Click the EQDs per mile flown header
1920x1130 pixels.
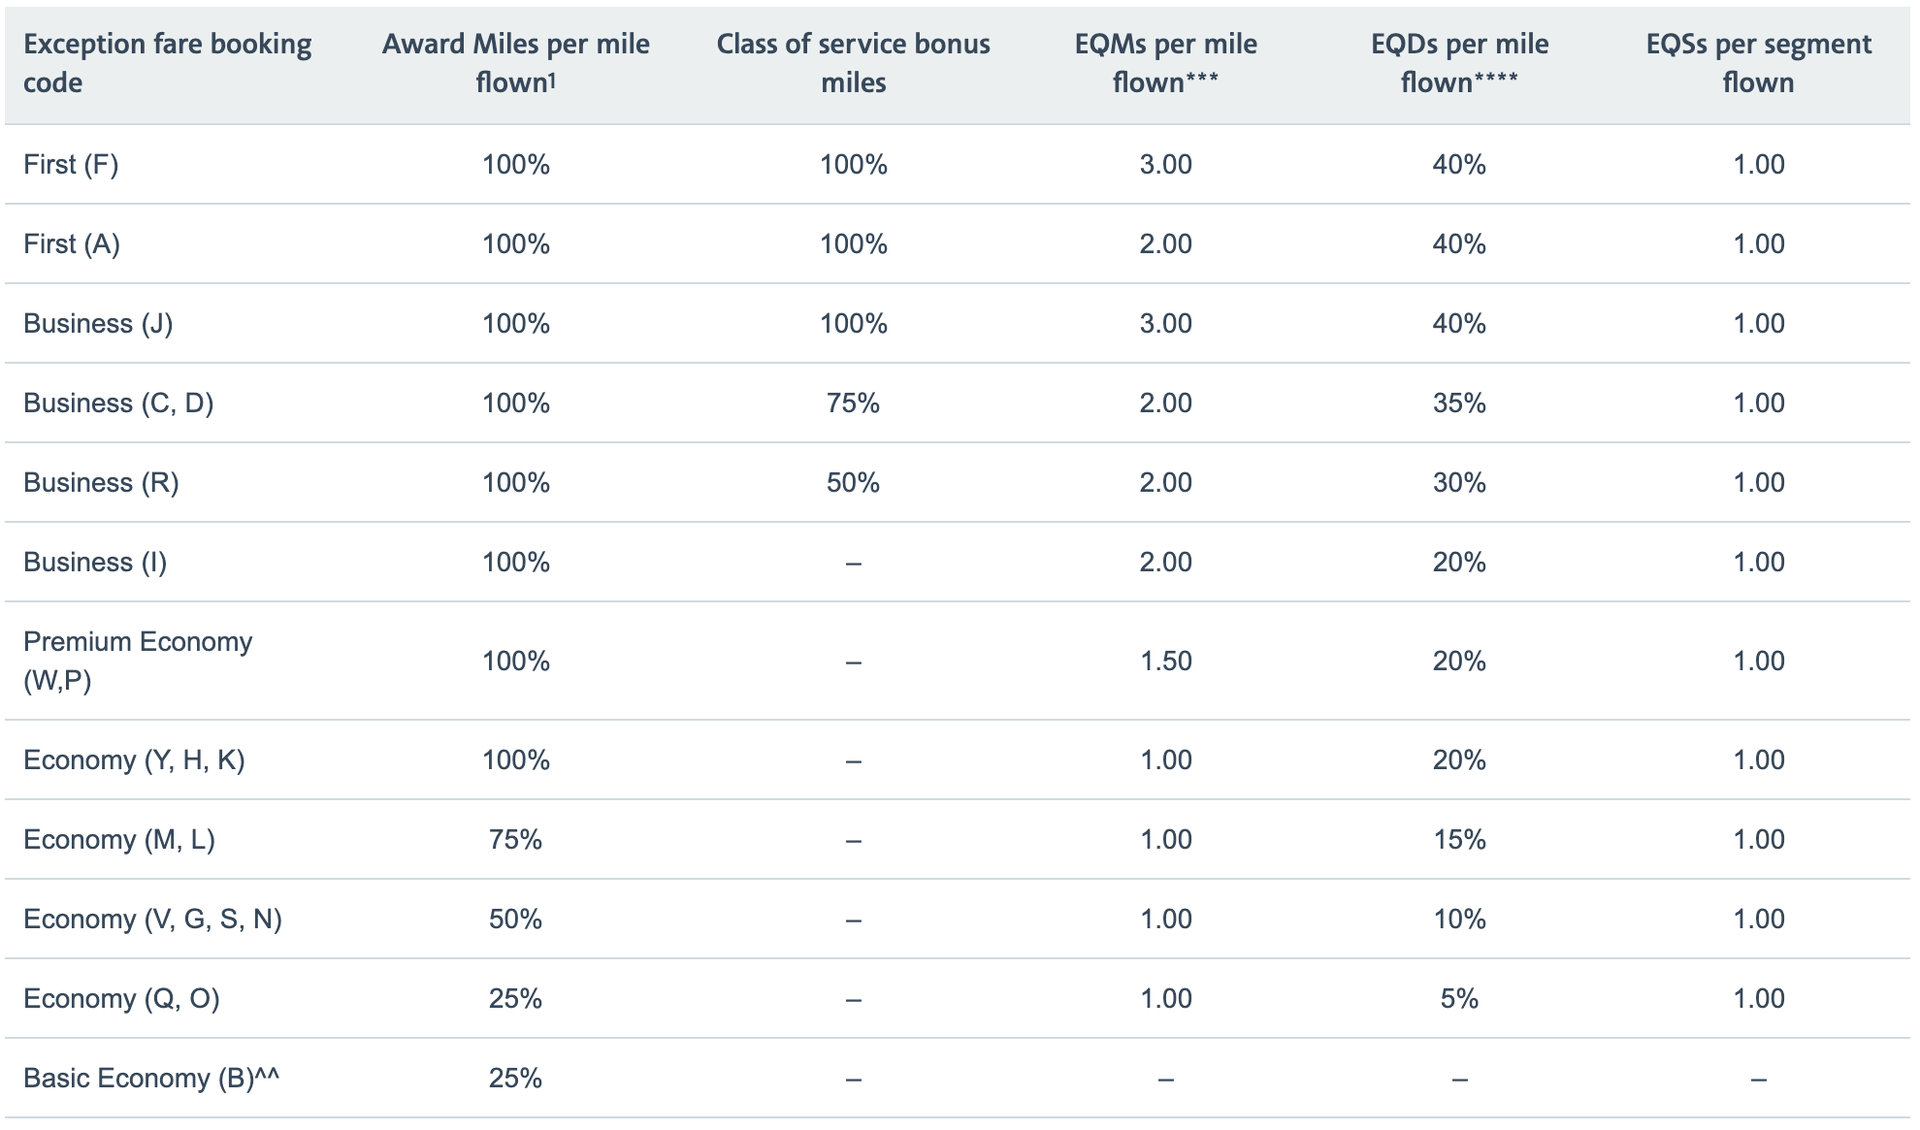pos(1459,63)
